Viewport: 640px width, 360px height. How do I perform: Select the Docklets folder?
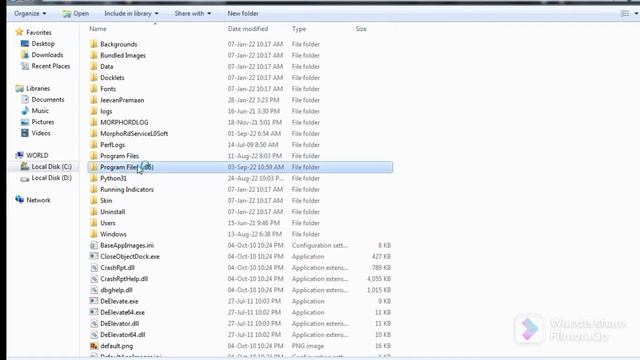[112, 78]
